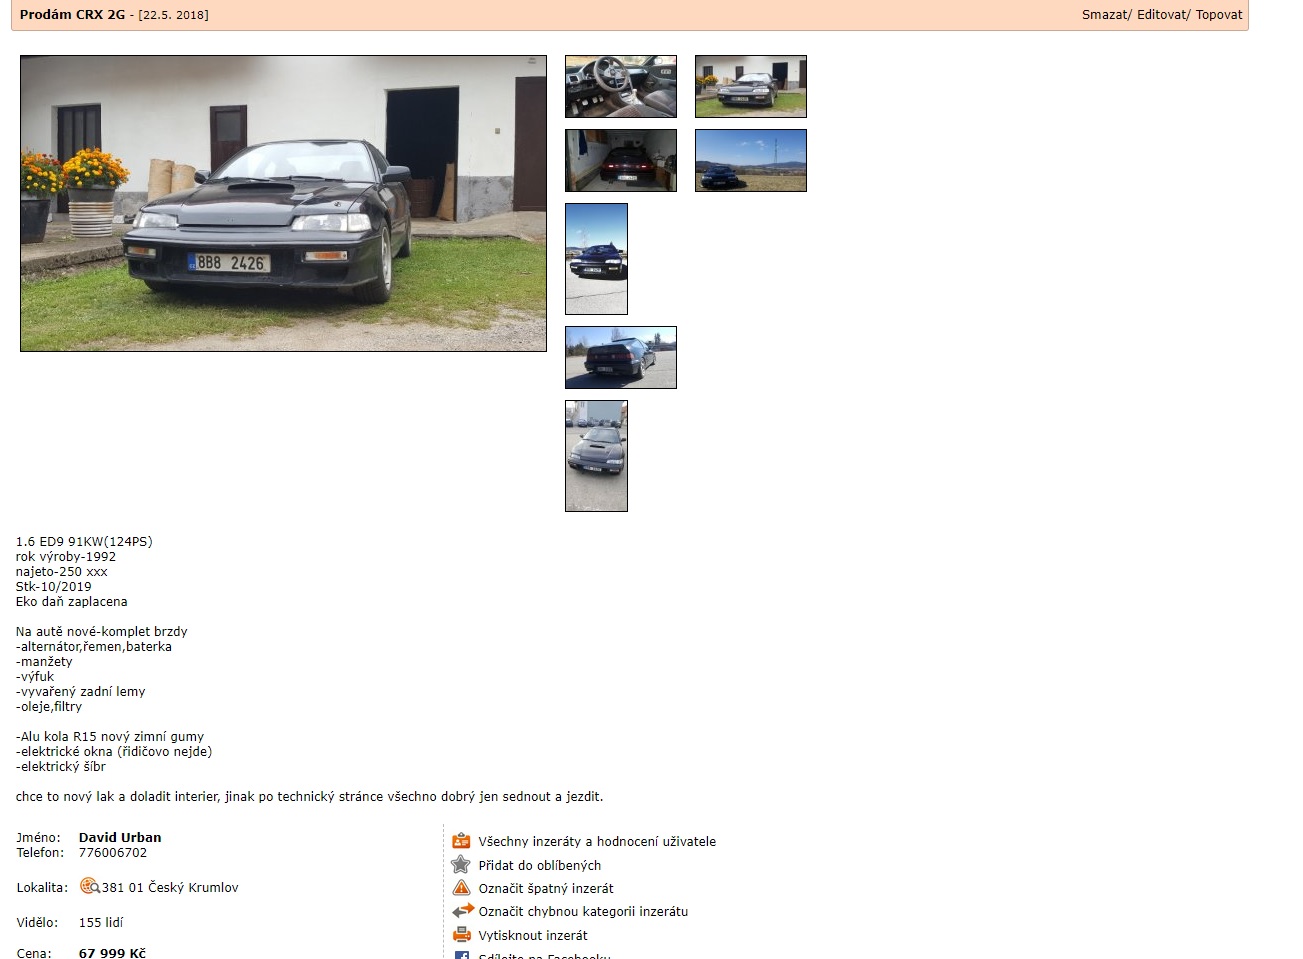
Task: Click the printer icon
Action: tap(461, 935)
